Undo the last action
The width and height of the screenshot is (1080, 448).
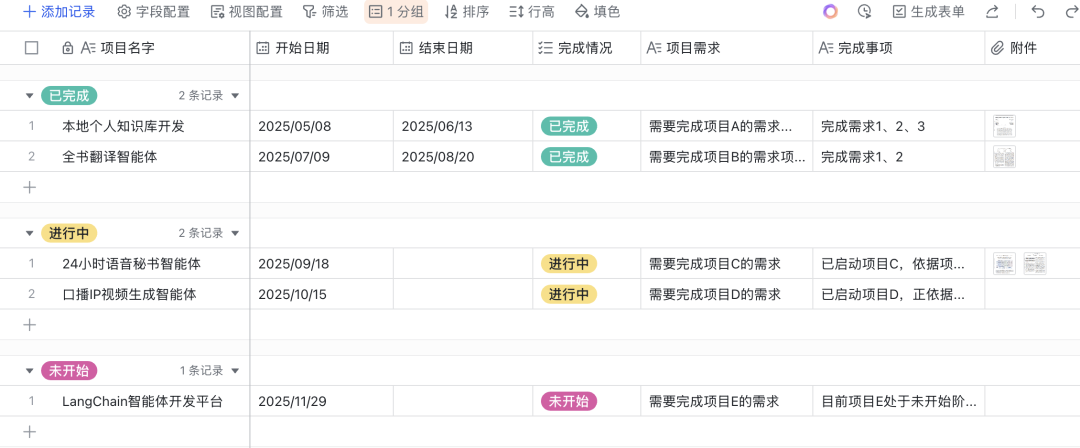pos(1037,12)
